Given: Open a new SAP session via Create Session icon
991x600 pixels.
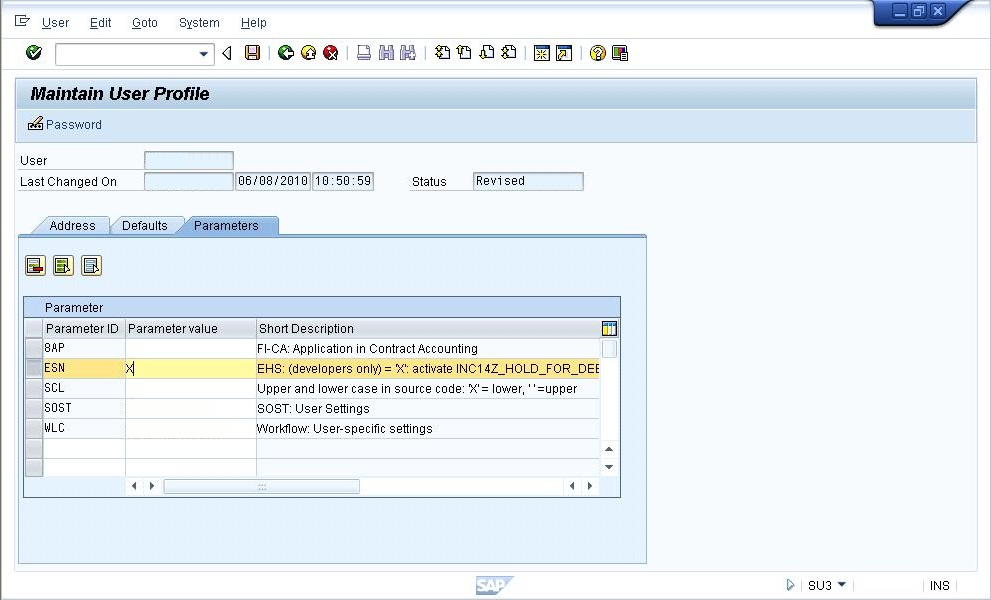Looking at the screenshot, I should point(540,53).
